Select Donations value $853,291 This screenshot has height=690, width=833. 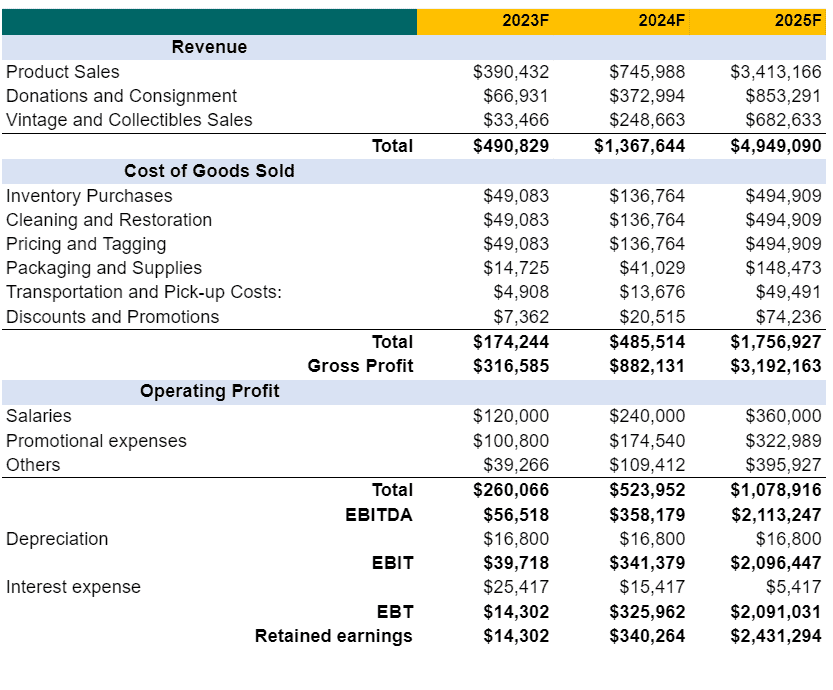[x=783, y=96]
